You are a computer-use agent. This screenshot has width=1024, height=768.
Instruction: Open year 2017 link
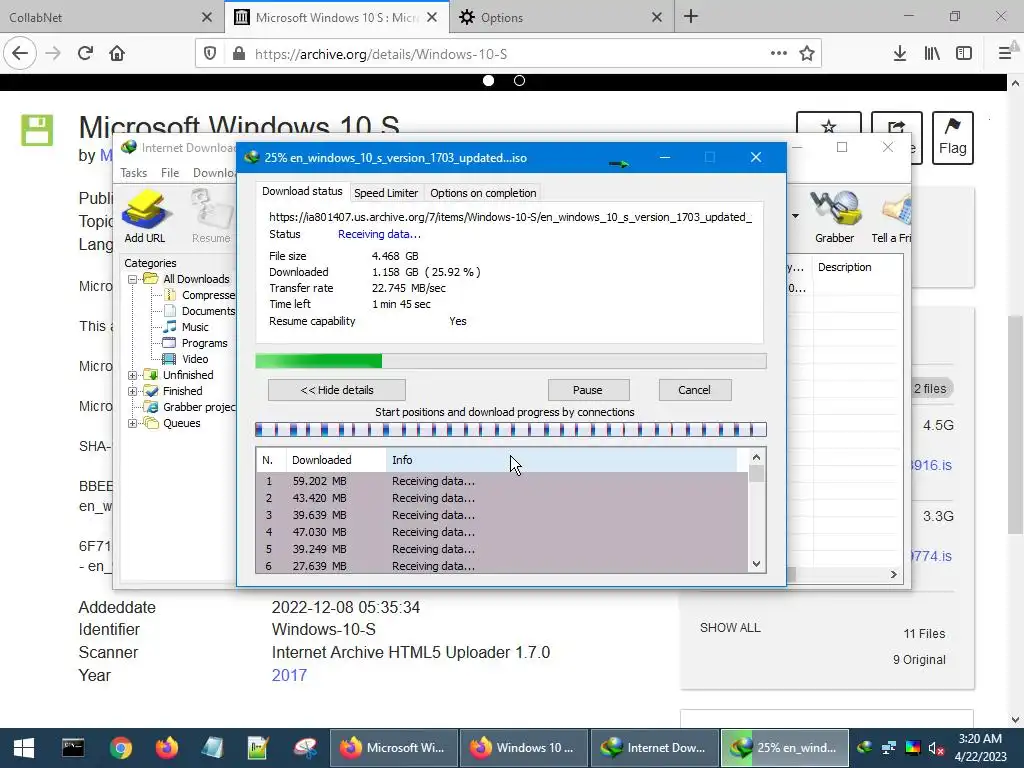coord(289,675)
